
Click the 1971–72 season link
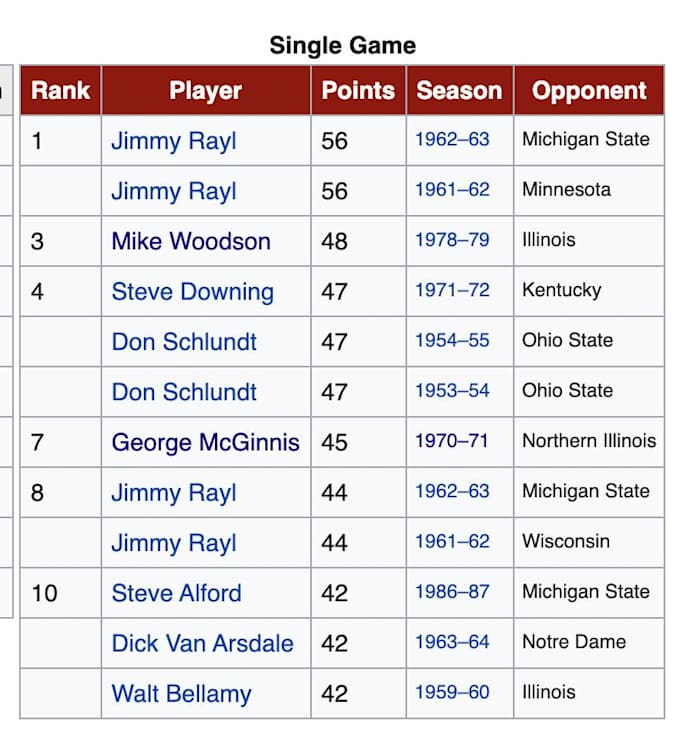pyautogui.click(x=452, y=290)
